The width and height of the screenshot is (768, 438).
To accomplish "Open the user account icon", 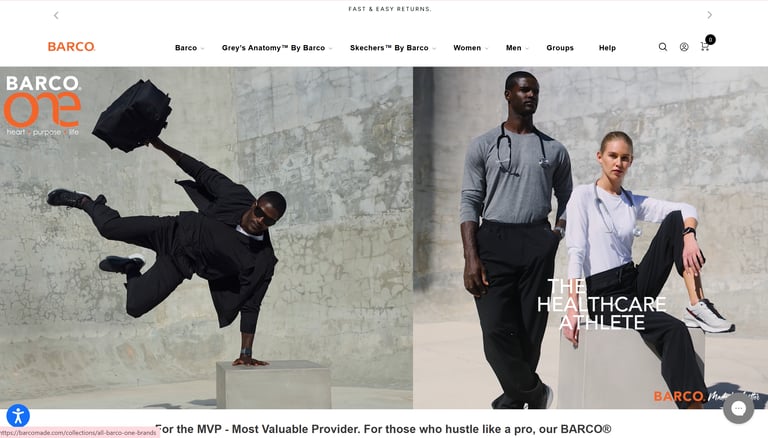I will pos(684,47).
